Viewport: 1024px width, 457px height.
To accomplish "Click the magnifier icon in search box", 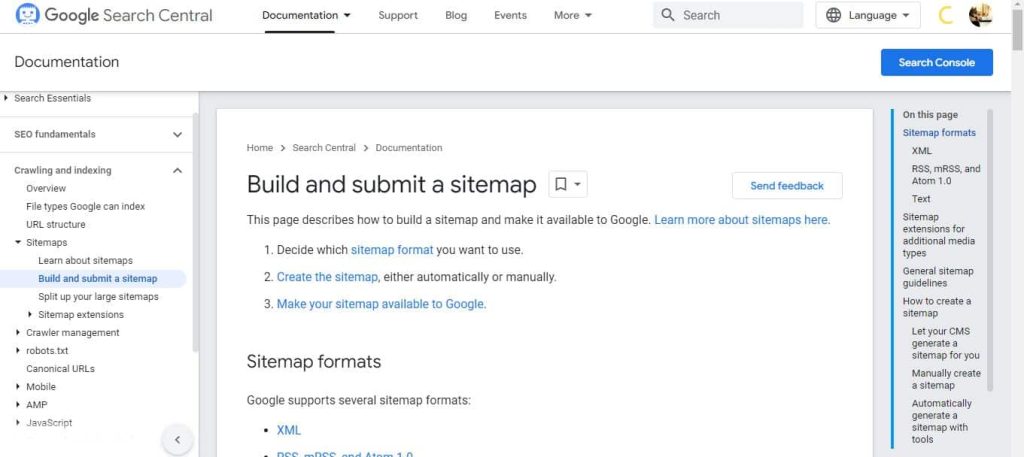I will click(x=667, y=15).
